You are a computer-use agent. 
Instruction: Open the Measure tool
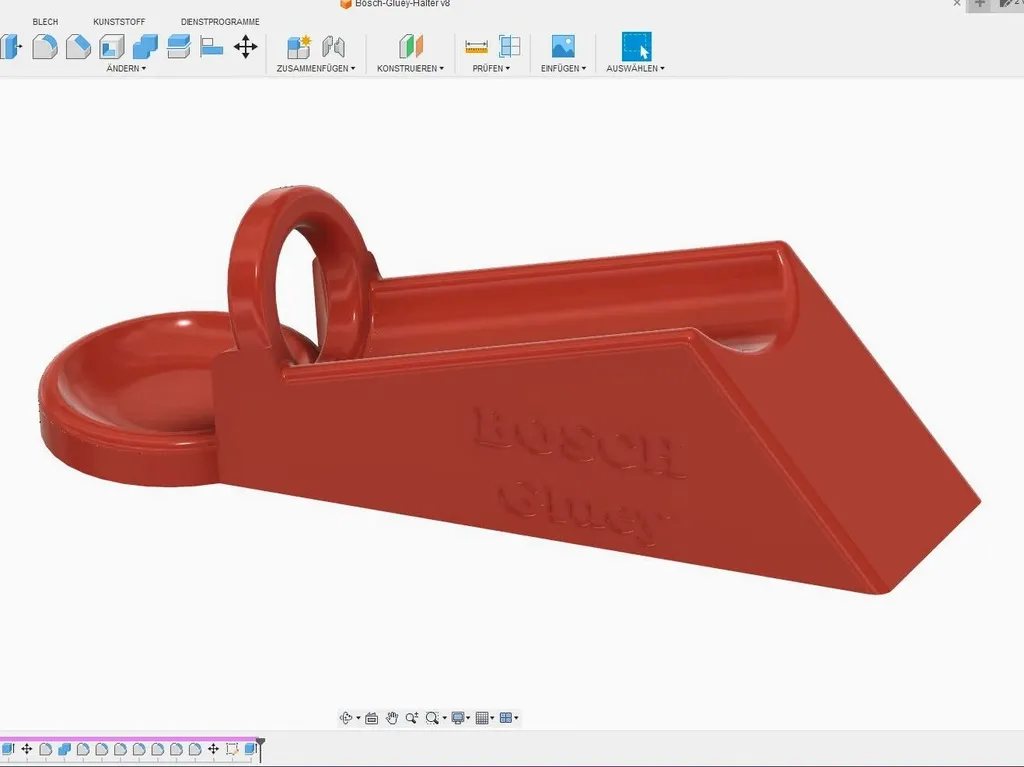click(x=476, y=46)
